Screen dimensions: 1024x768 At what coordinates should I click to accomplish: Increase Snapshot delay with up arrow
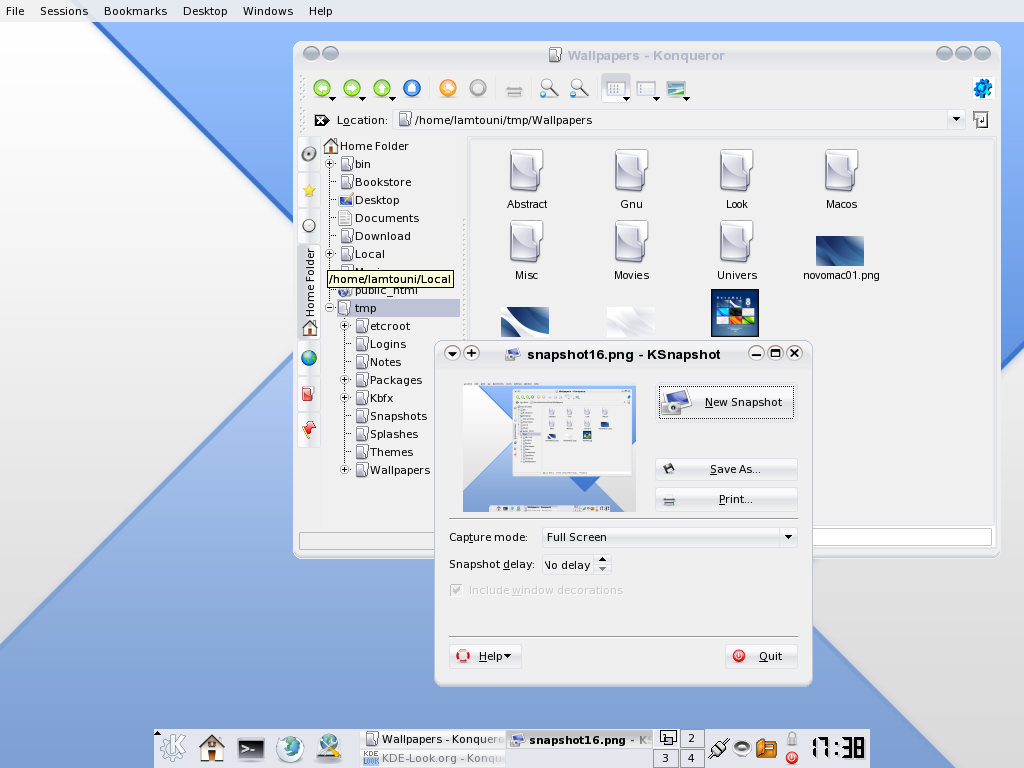pos(603,560)
